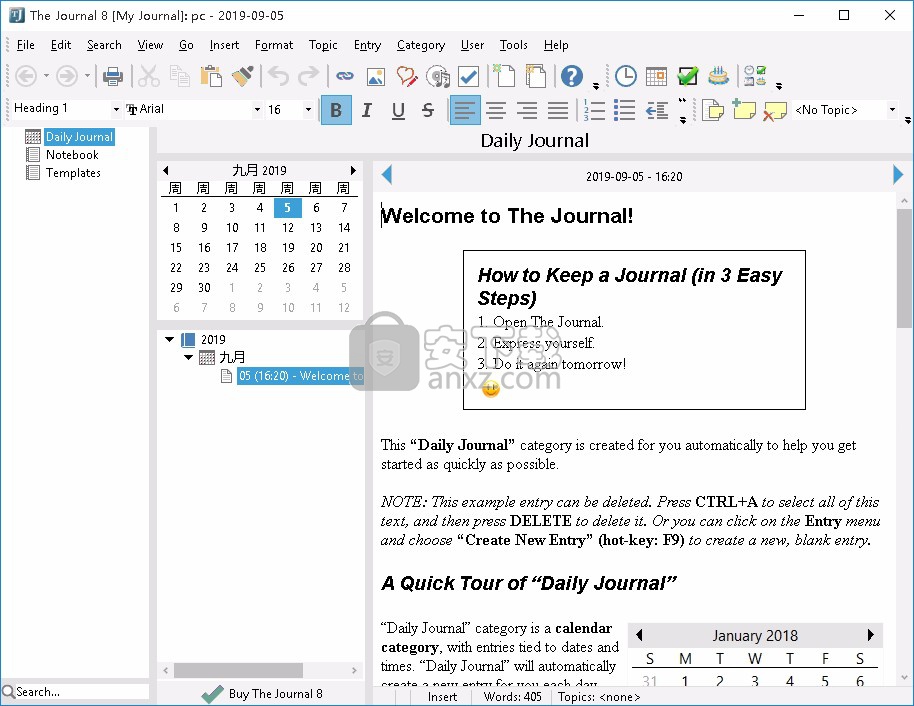Open dropdown arrow beside forward button
Viewport: 914px width, 706px height.
(87, 76)
